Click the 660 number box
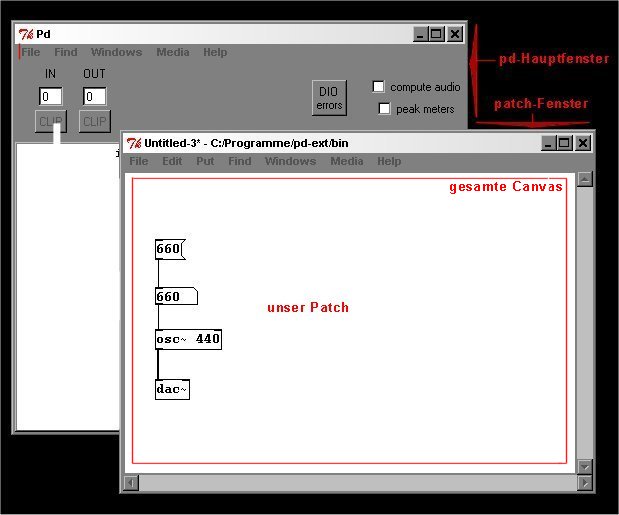619x515 pixels. coord(175,296)
